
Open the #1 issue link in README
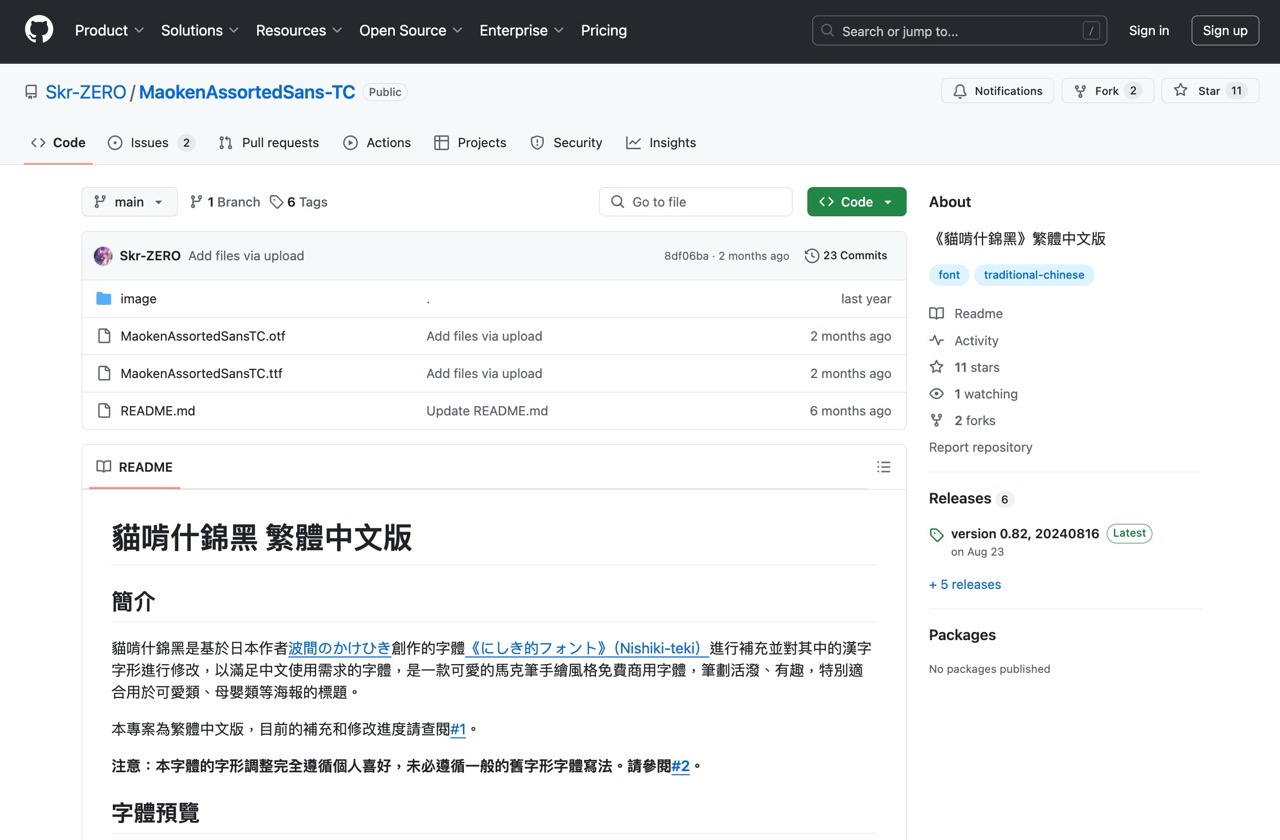458,729
